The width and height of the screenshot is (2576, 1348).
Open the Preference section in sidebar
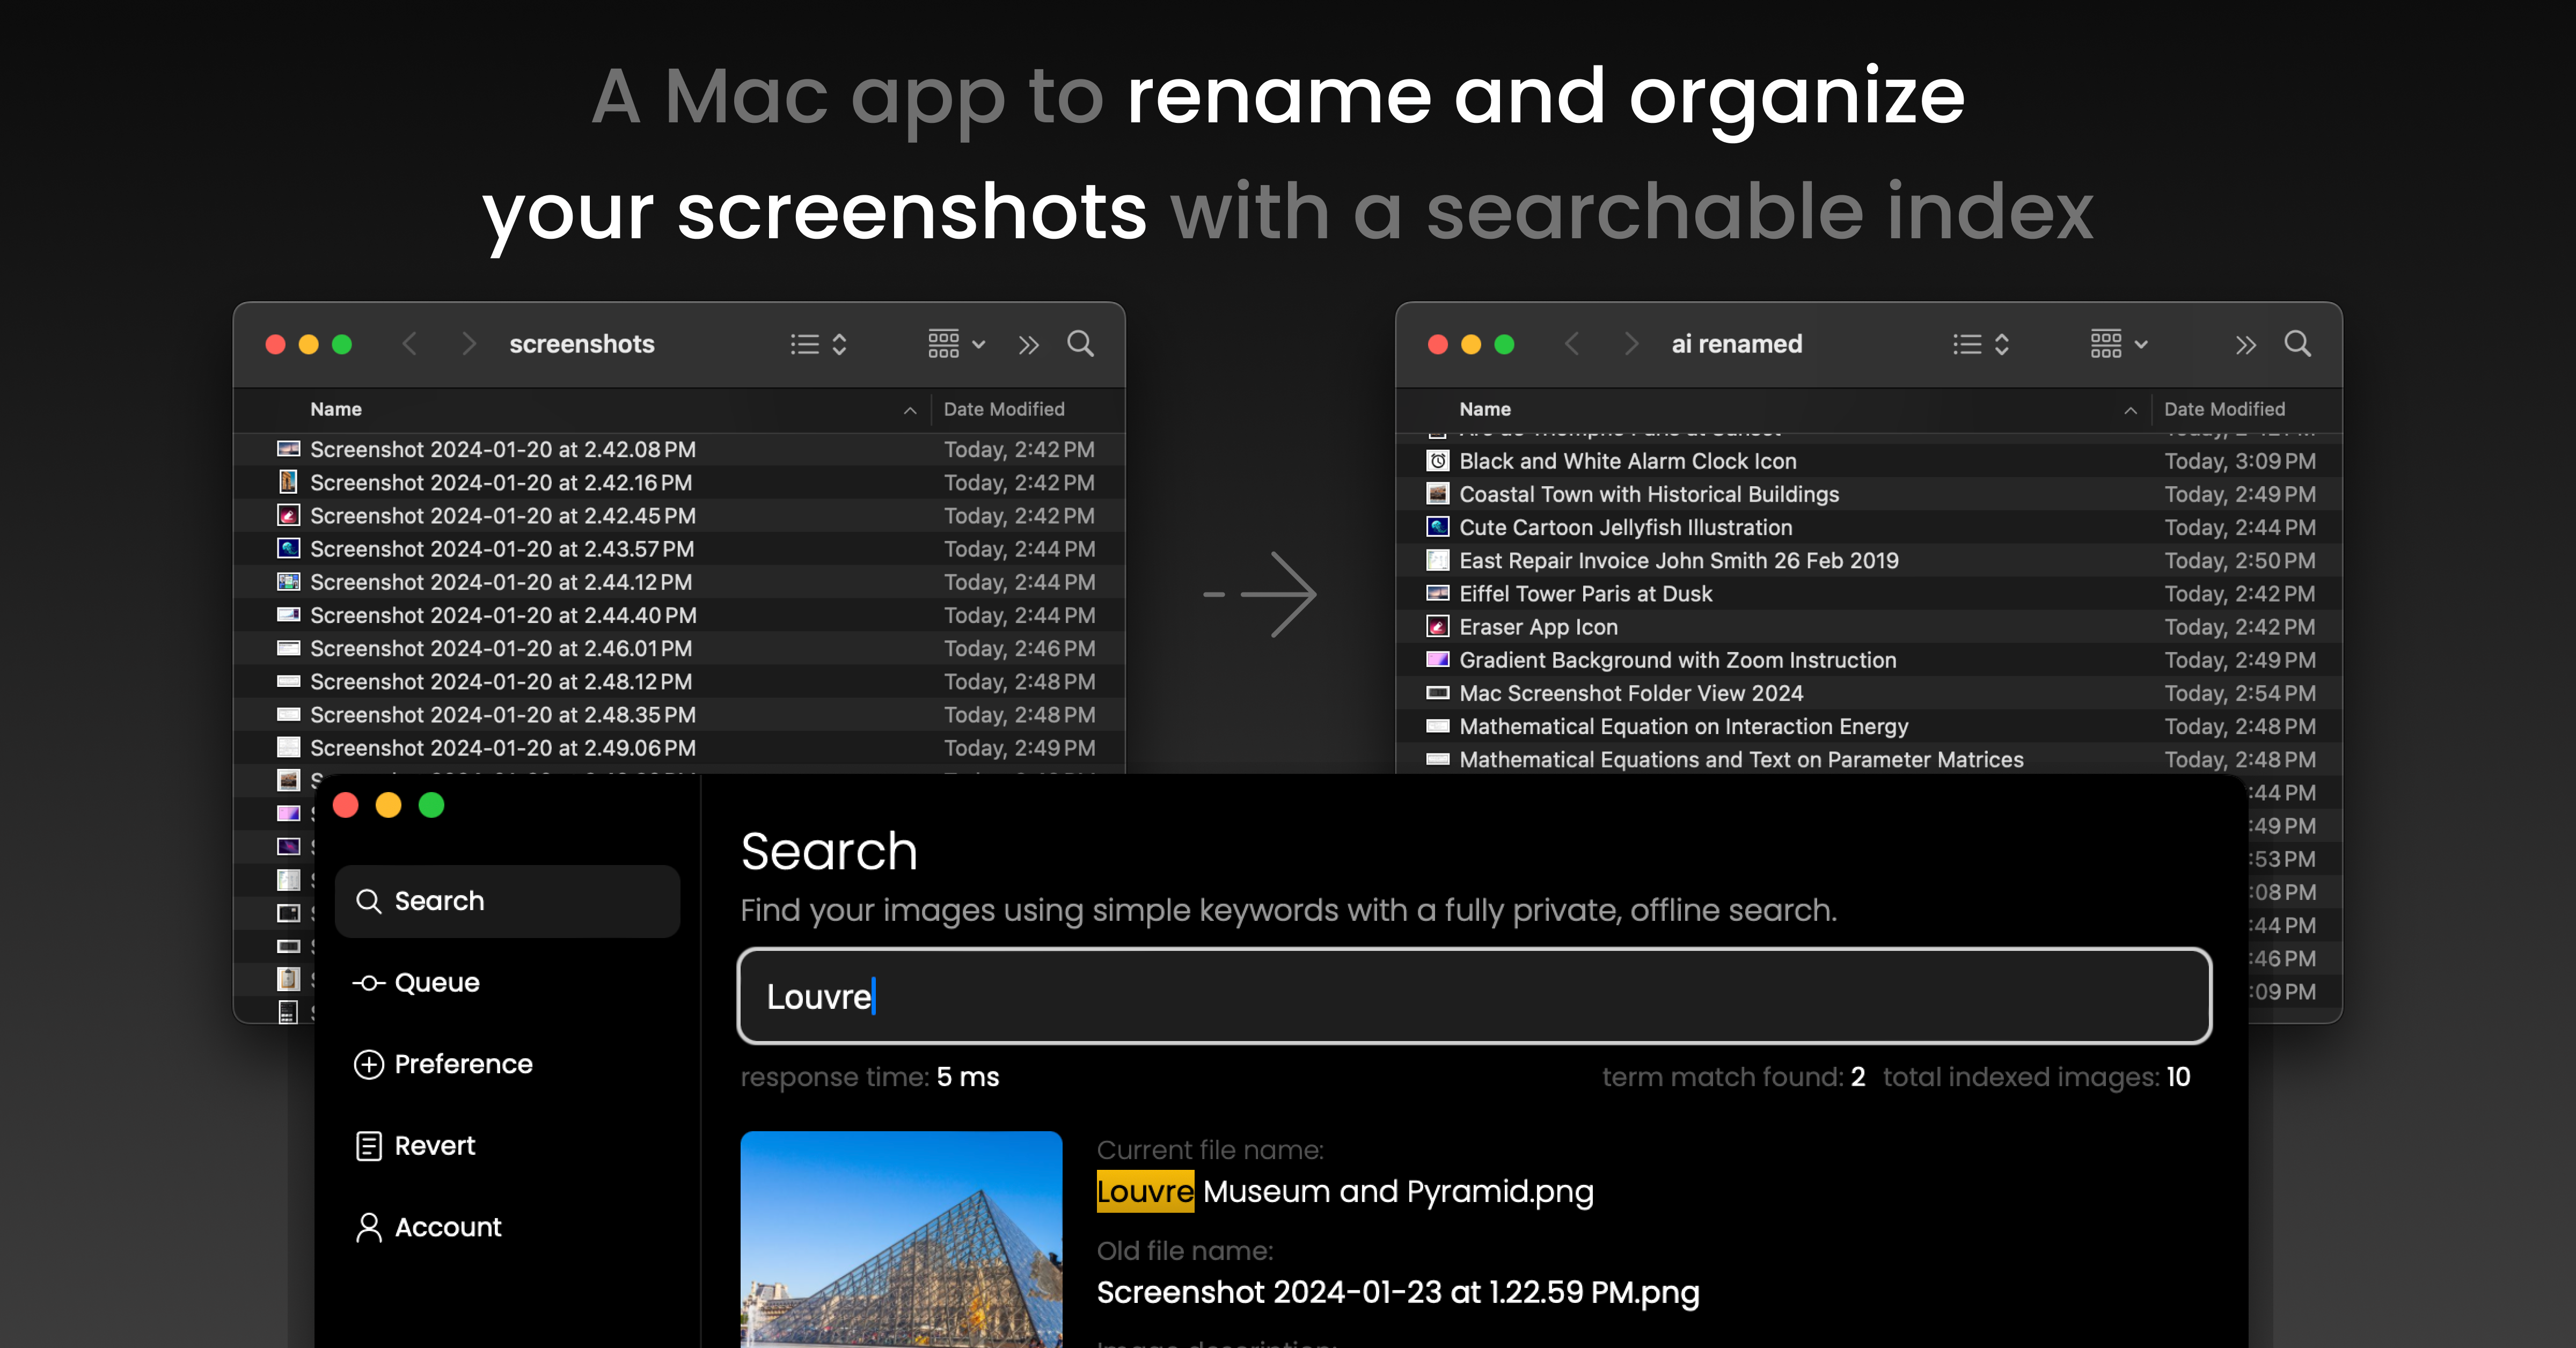pos(462,1064)
